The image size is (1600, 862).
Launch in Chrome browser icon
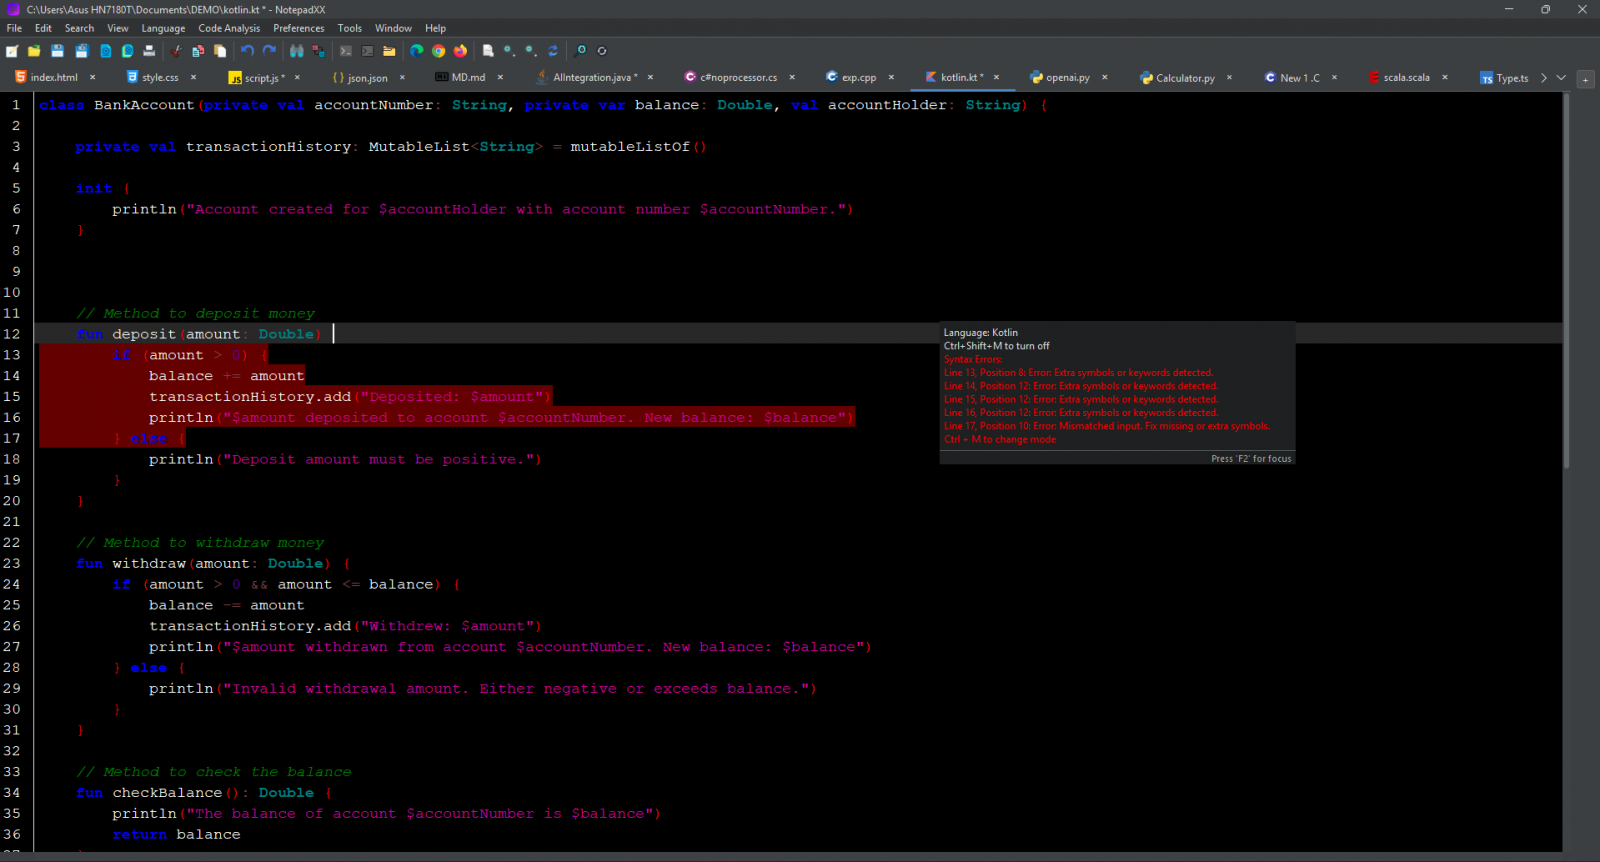(x=438, y=51)
